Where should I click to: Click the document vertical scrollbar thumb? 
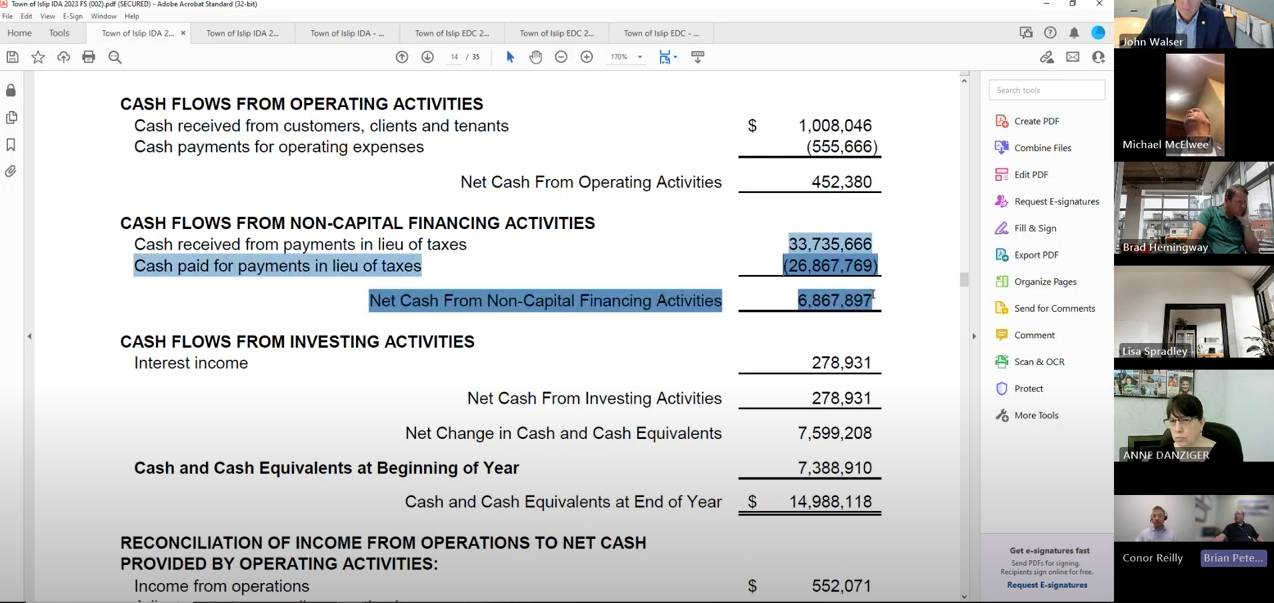(964, 279)
